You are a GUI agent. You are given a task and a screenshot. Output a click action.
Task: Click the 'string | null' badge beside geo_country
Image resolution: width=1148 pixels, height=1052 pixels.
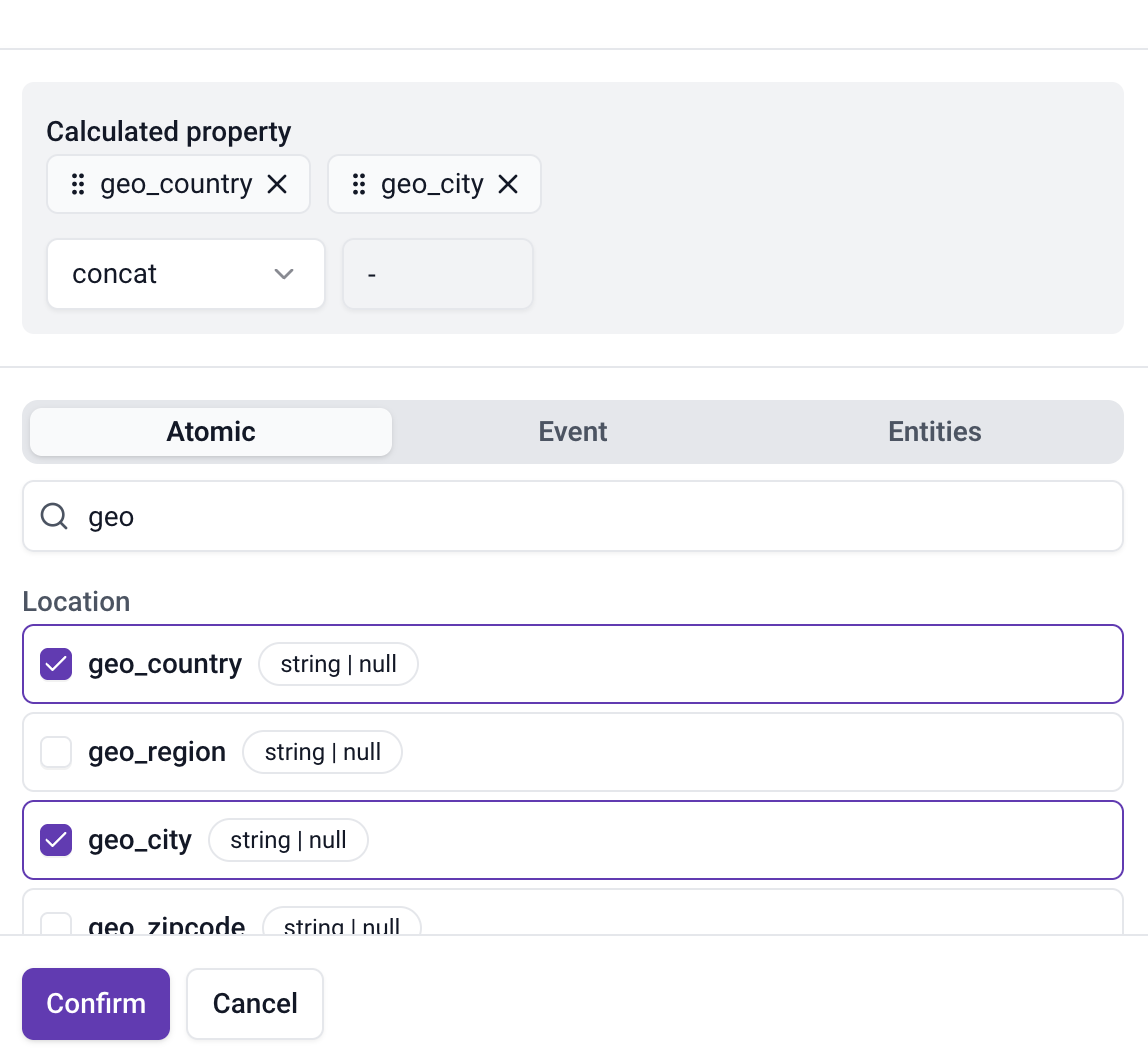tap(338, 664)
